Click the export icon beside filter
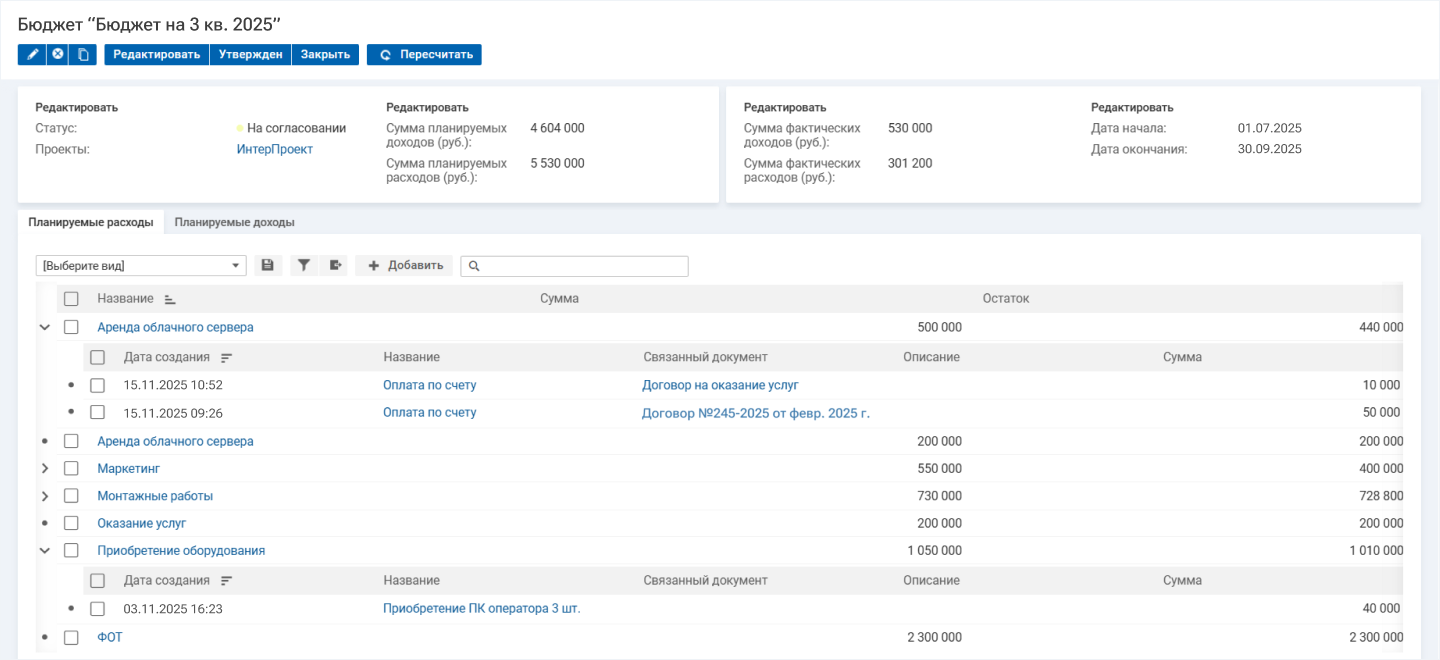This screenshot has width=1440, height=660. click(336, 265)
